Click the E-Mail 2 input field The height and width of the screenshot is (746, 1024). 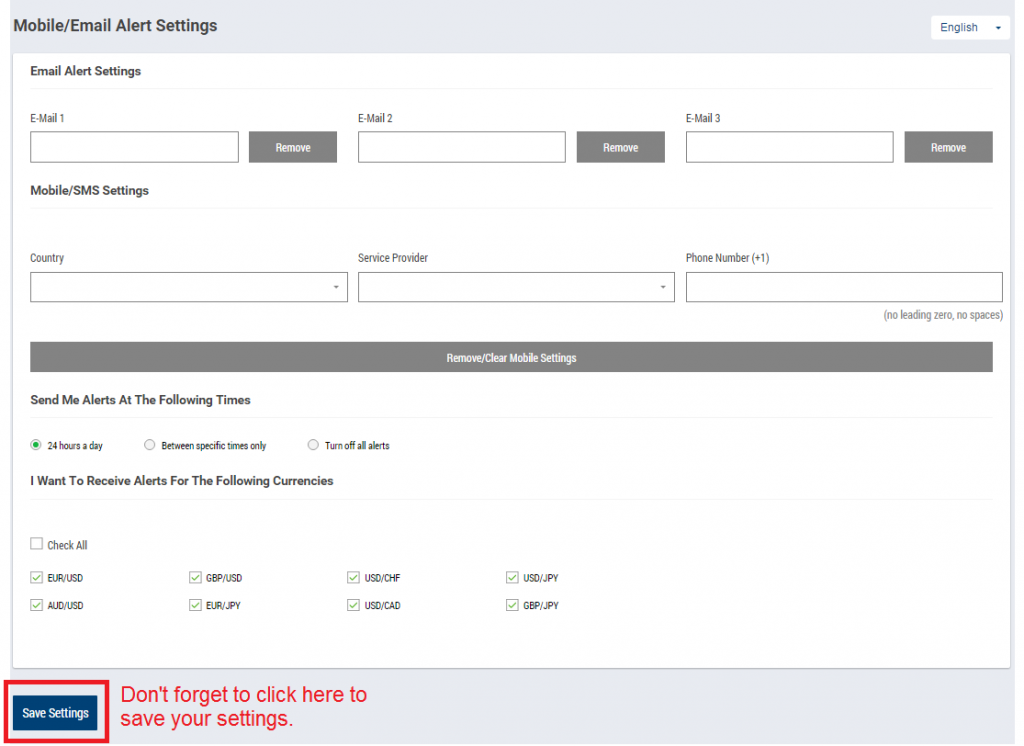click(461, 147)
